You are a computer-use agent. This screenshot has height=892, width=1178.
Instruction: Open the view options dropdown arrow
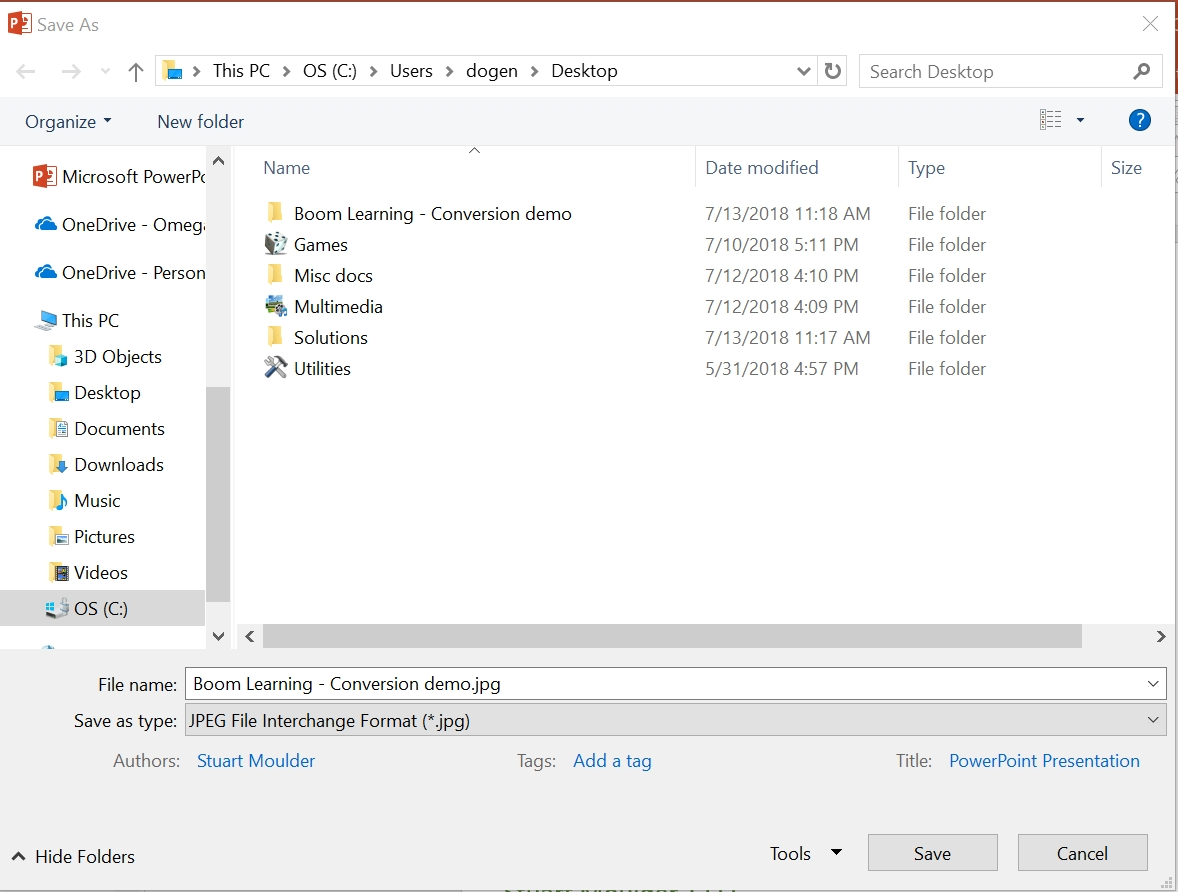1080,119
